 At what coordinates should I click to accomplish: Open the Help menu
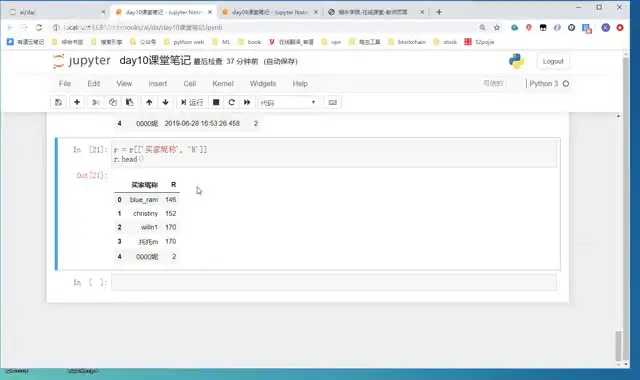[x=300, y=84]
